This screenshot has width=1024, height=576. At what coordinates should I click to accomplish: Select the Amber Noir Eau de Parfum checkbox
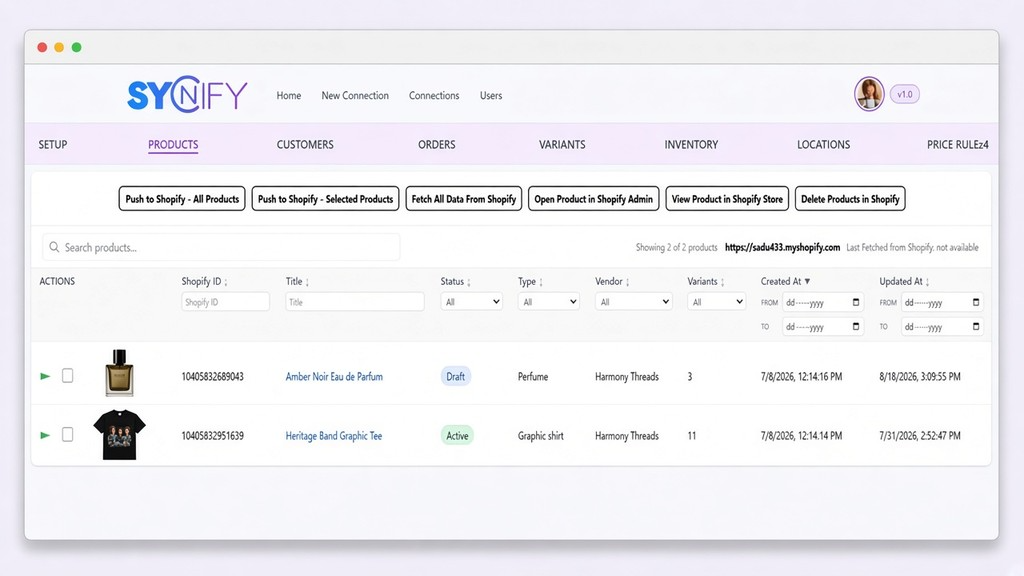67,376
